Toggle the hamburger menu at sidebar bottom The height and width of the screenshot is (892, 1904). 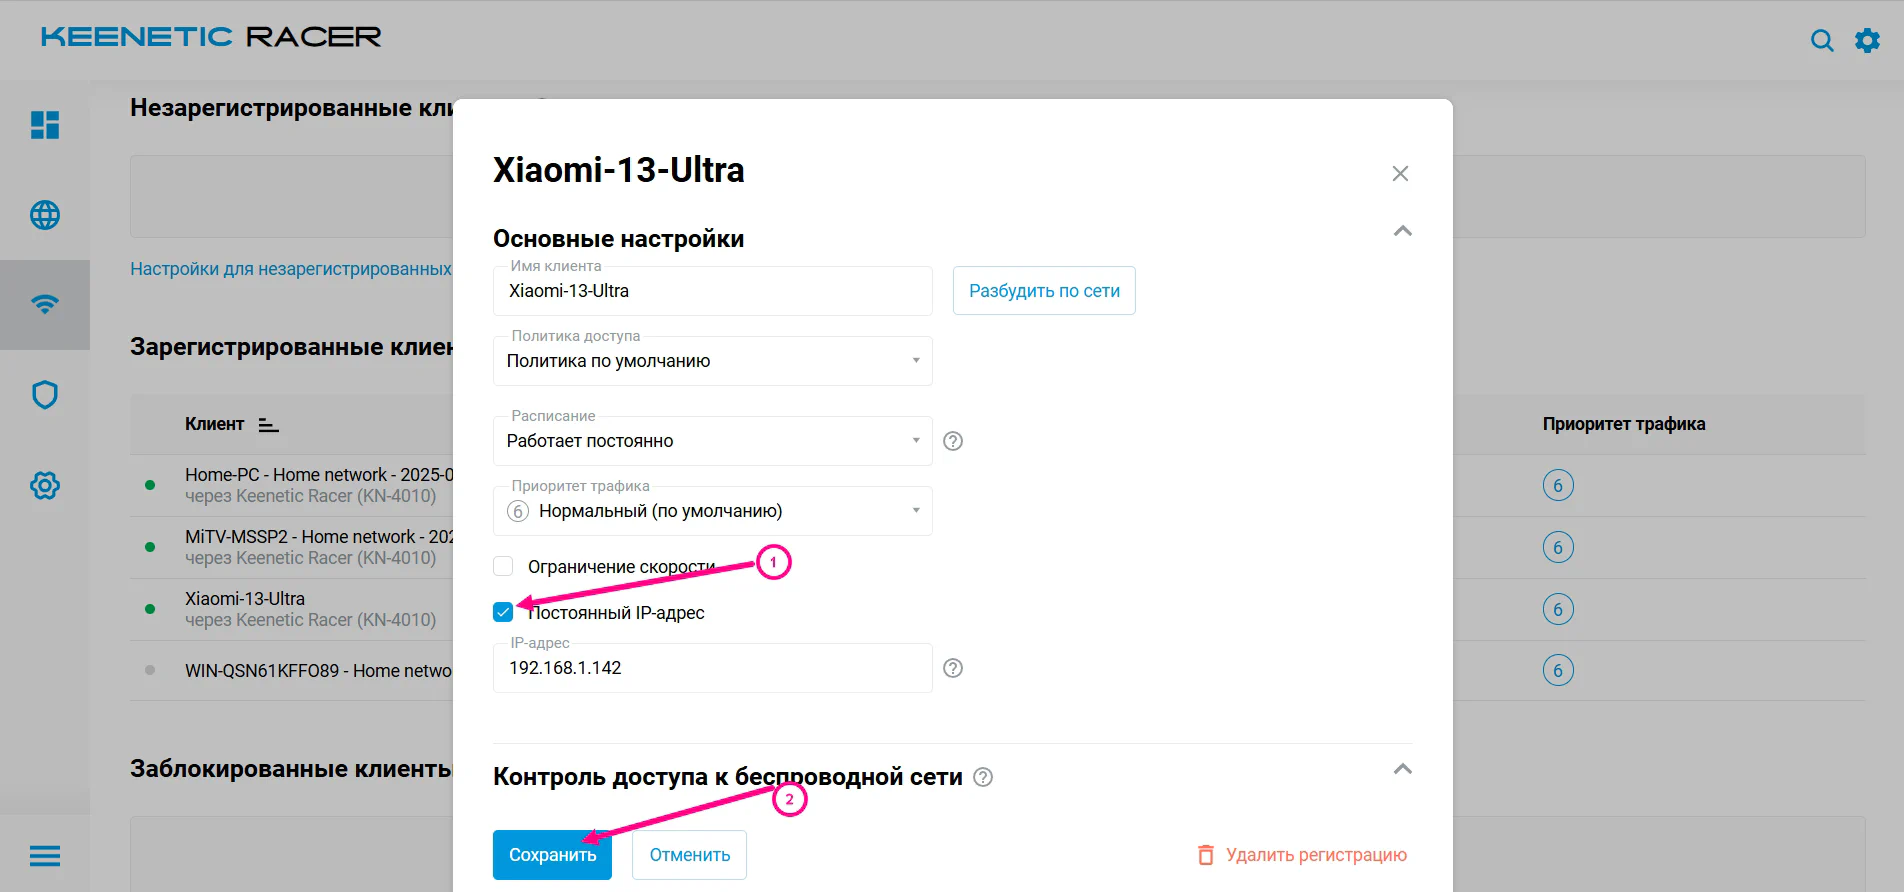[x=45, y=856]
